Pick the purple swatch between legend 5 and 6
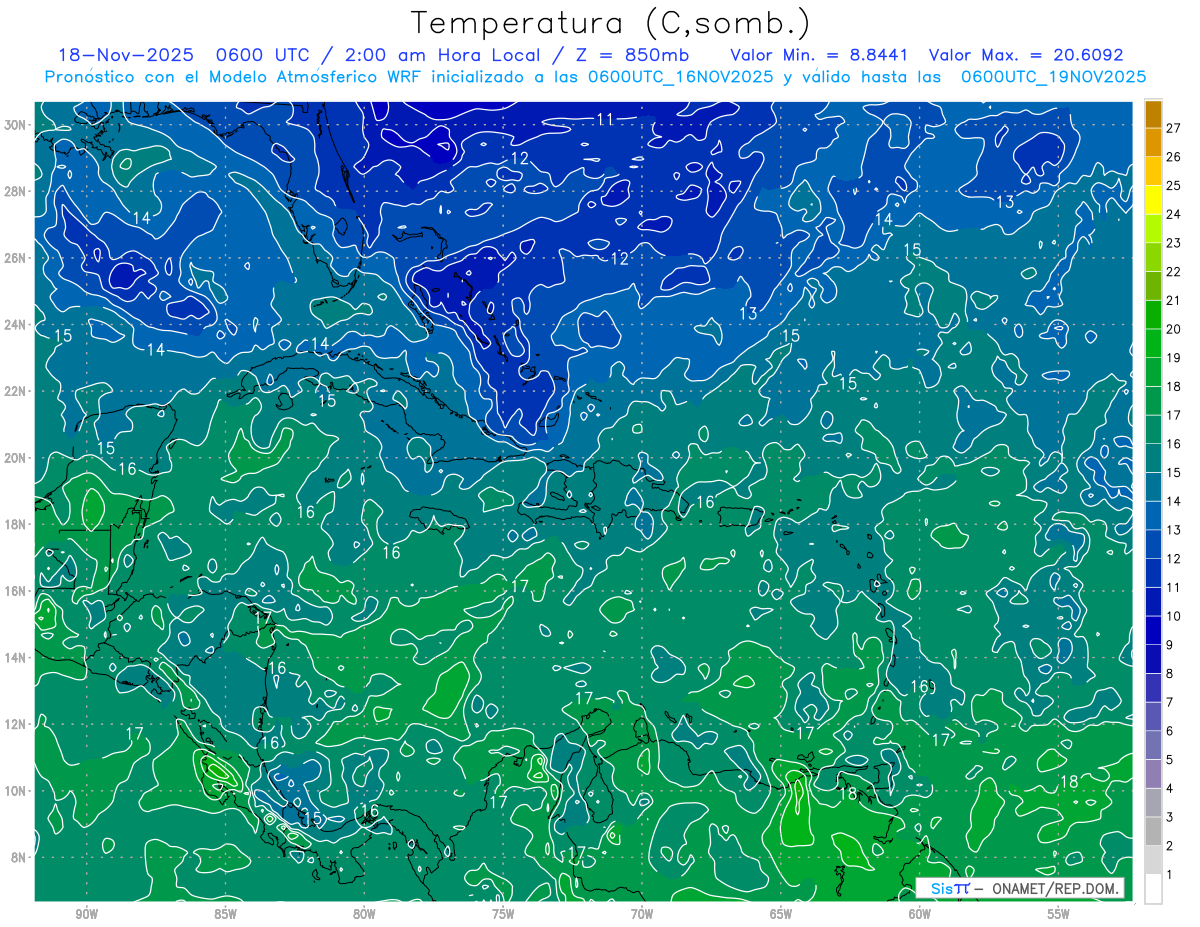 (1153, 745)
